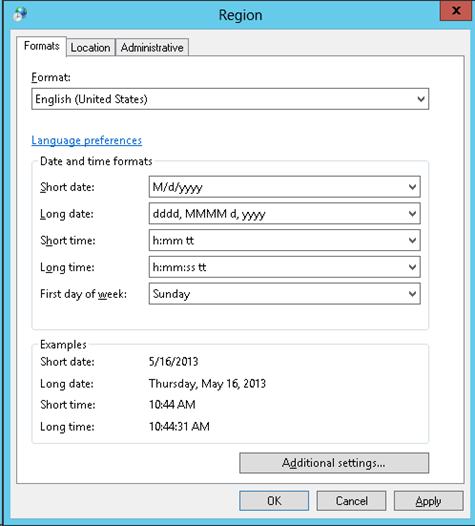The width and height of the screenshot is (475, 526).
Task: Click the Additional settings button
Action: [334, 463]
